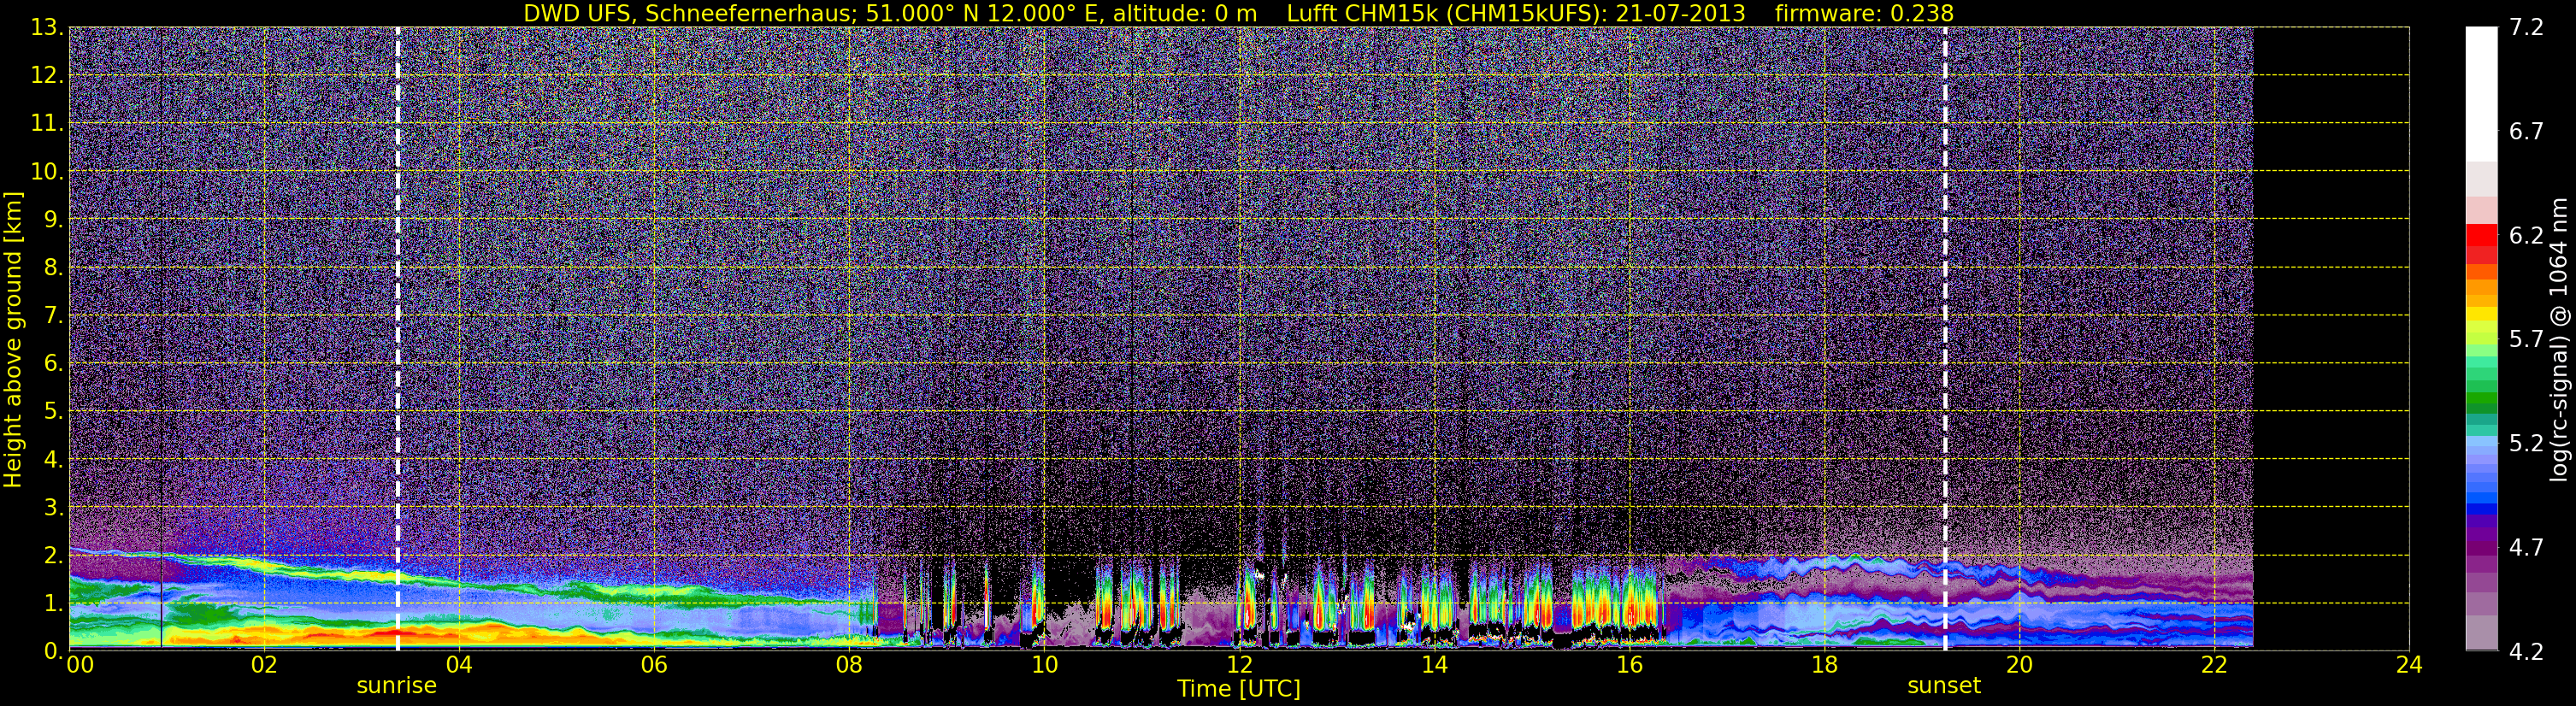Click the 9 height axis tick label
The width and height of the screenshot is (2576, 706).
point(52,220)
